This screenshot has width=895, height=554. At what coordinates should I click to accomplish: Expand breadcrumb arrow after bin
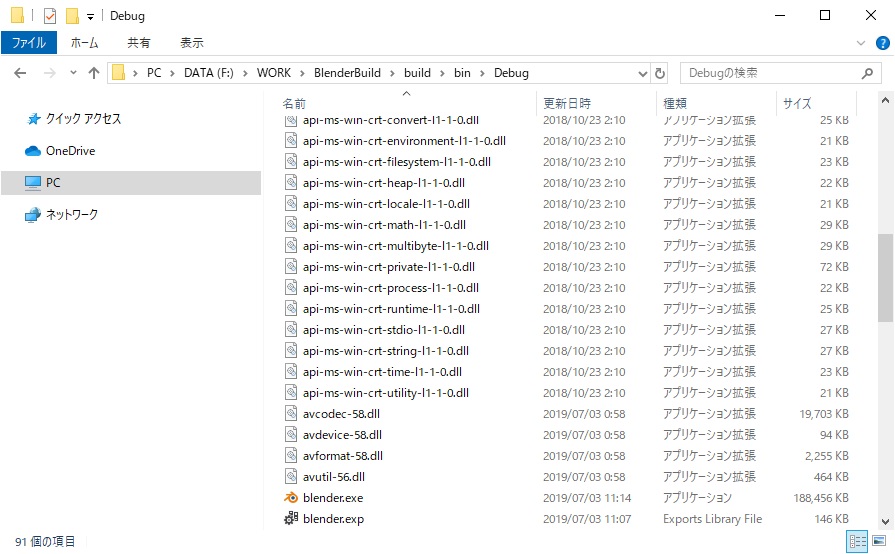click(x=482, y=73)
